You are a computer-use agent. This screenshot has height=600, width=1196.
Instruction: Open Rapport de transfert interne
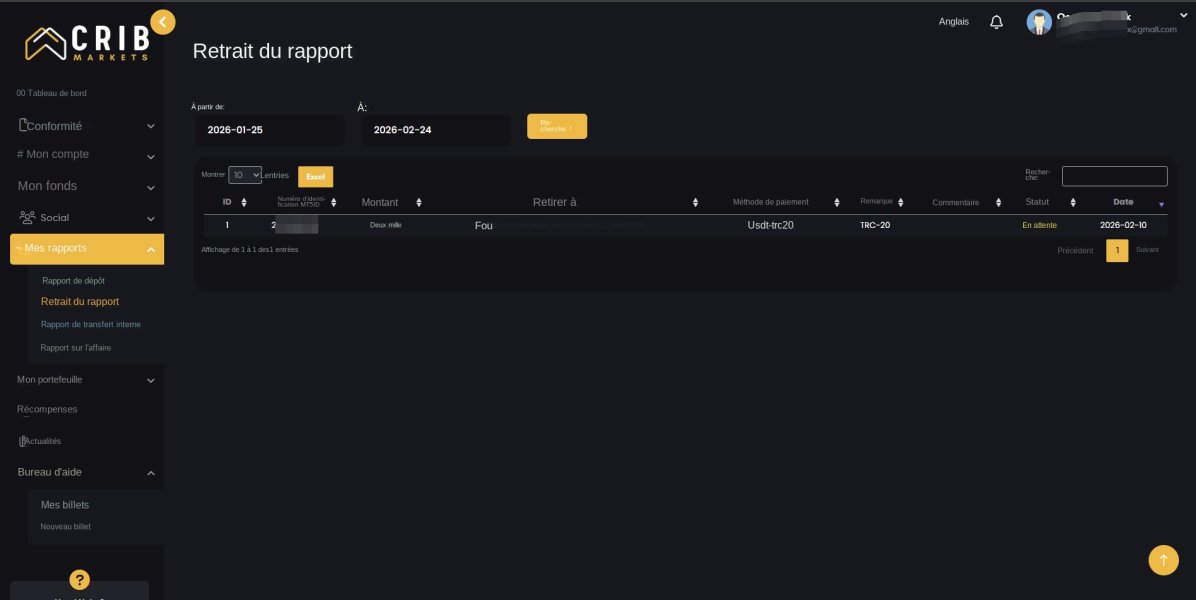(91, 324)
